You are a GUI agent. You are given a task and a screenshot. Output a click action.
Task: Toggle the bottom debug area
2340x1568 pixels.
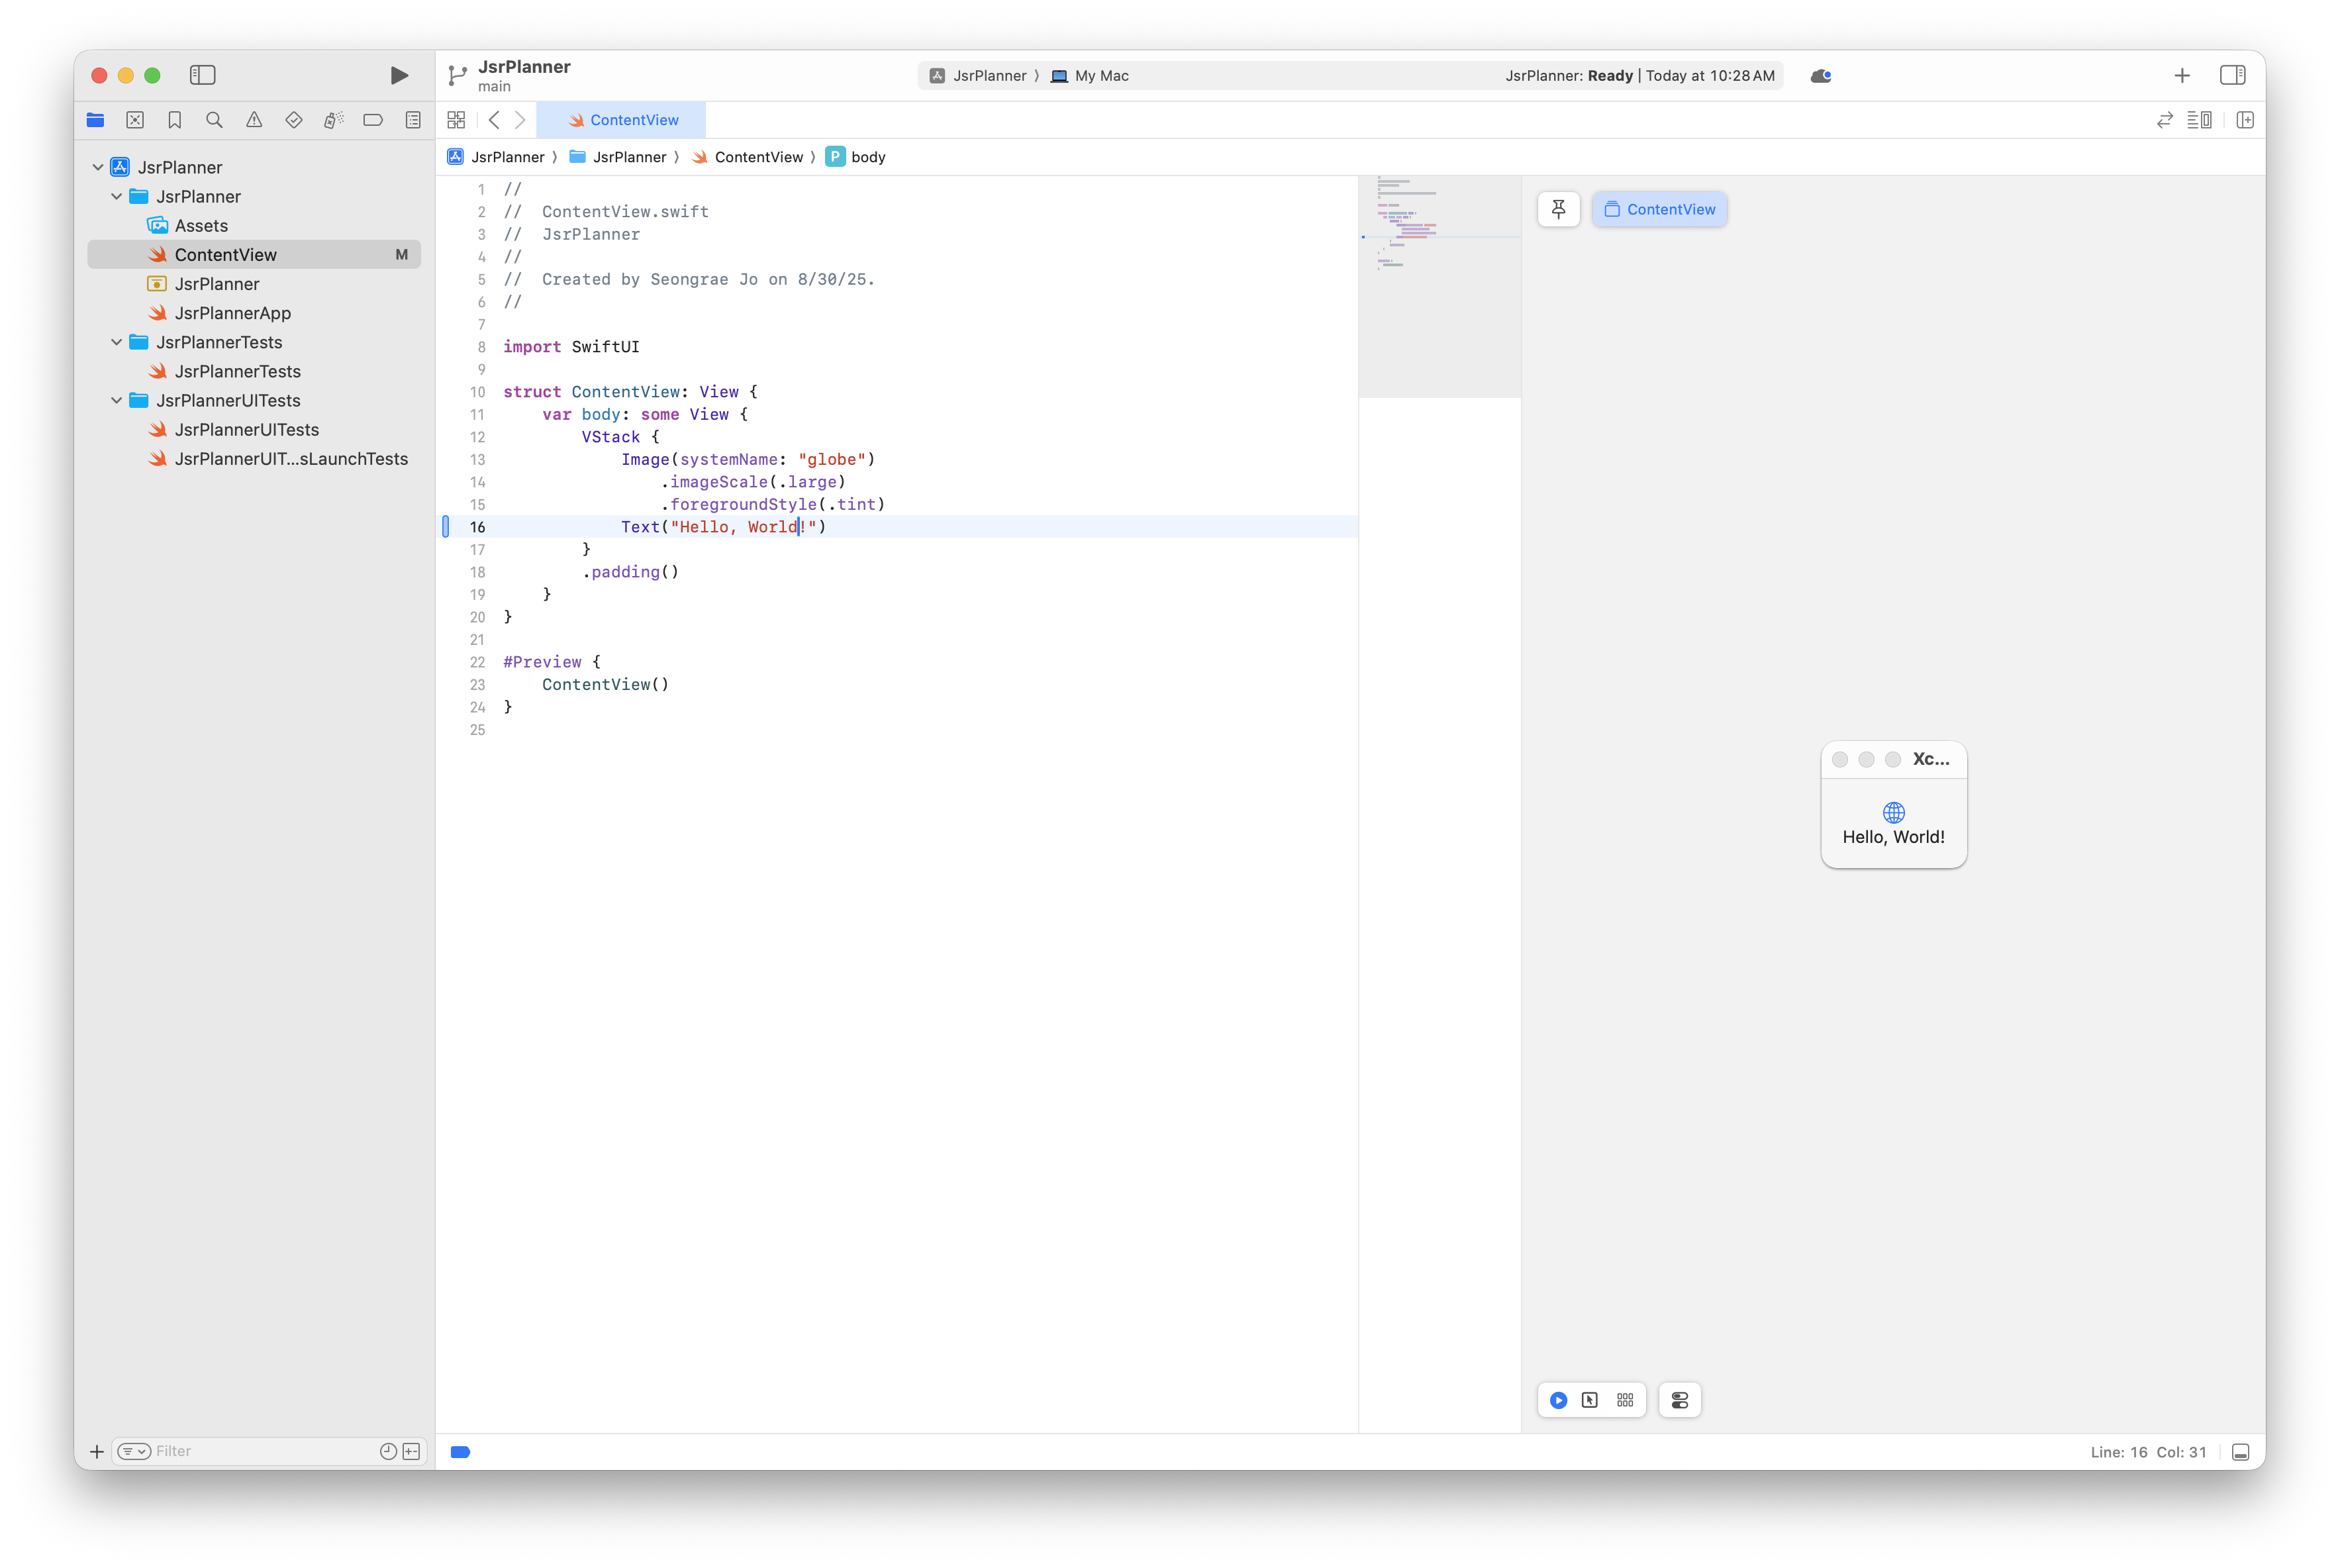pos(2240,1452)
